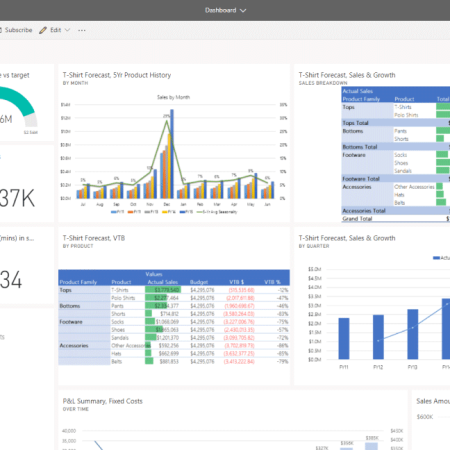Open the P&L Summary, Fixed Costs tile title
The image size is (450, 450).
tap(103, 401)
